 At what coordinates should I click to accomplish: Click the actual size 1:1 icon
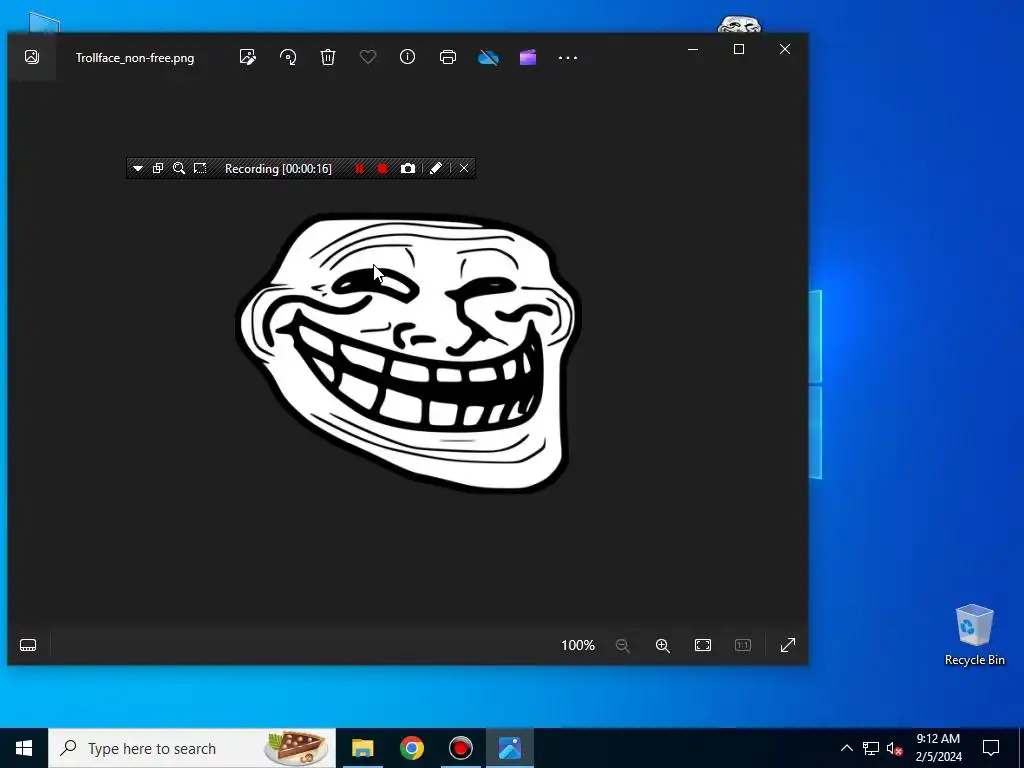coord(743,645)
